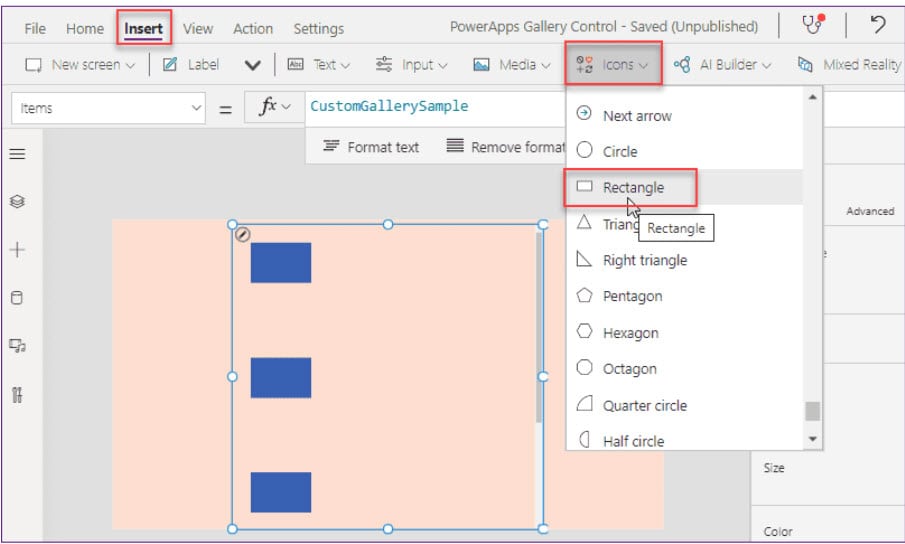
Task: Select Octagon from the list
Action: pos(685,369)
